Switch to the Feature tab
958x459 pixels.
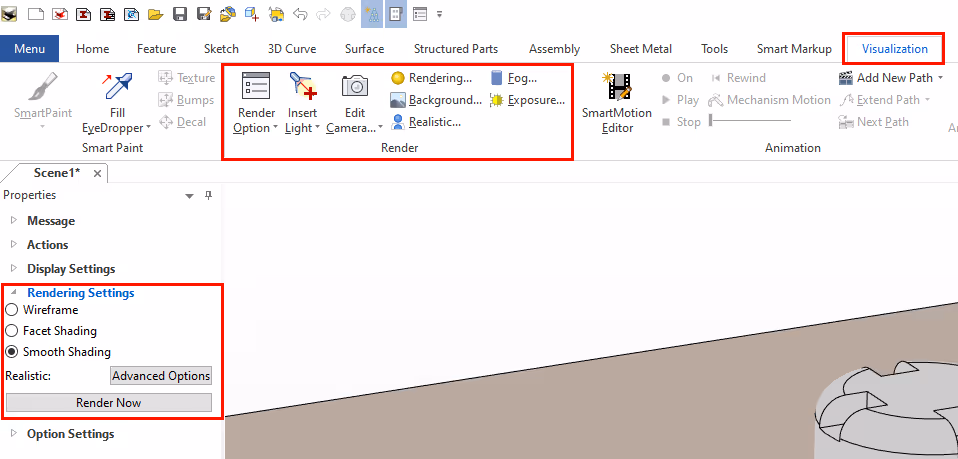pyautogui.click(x=156, y=49)
